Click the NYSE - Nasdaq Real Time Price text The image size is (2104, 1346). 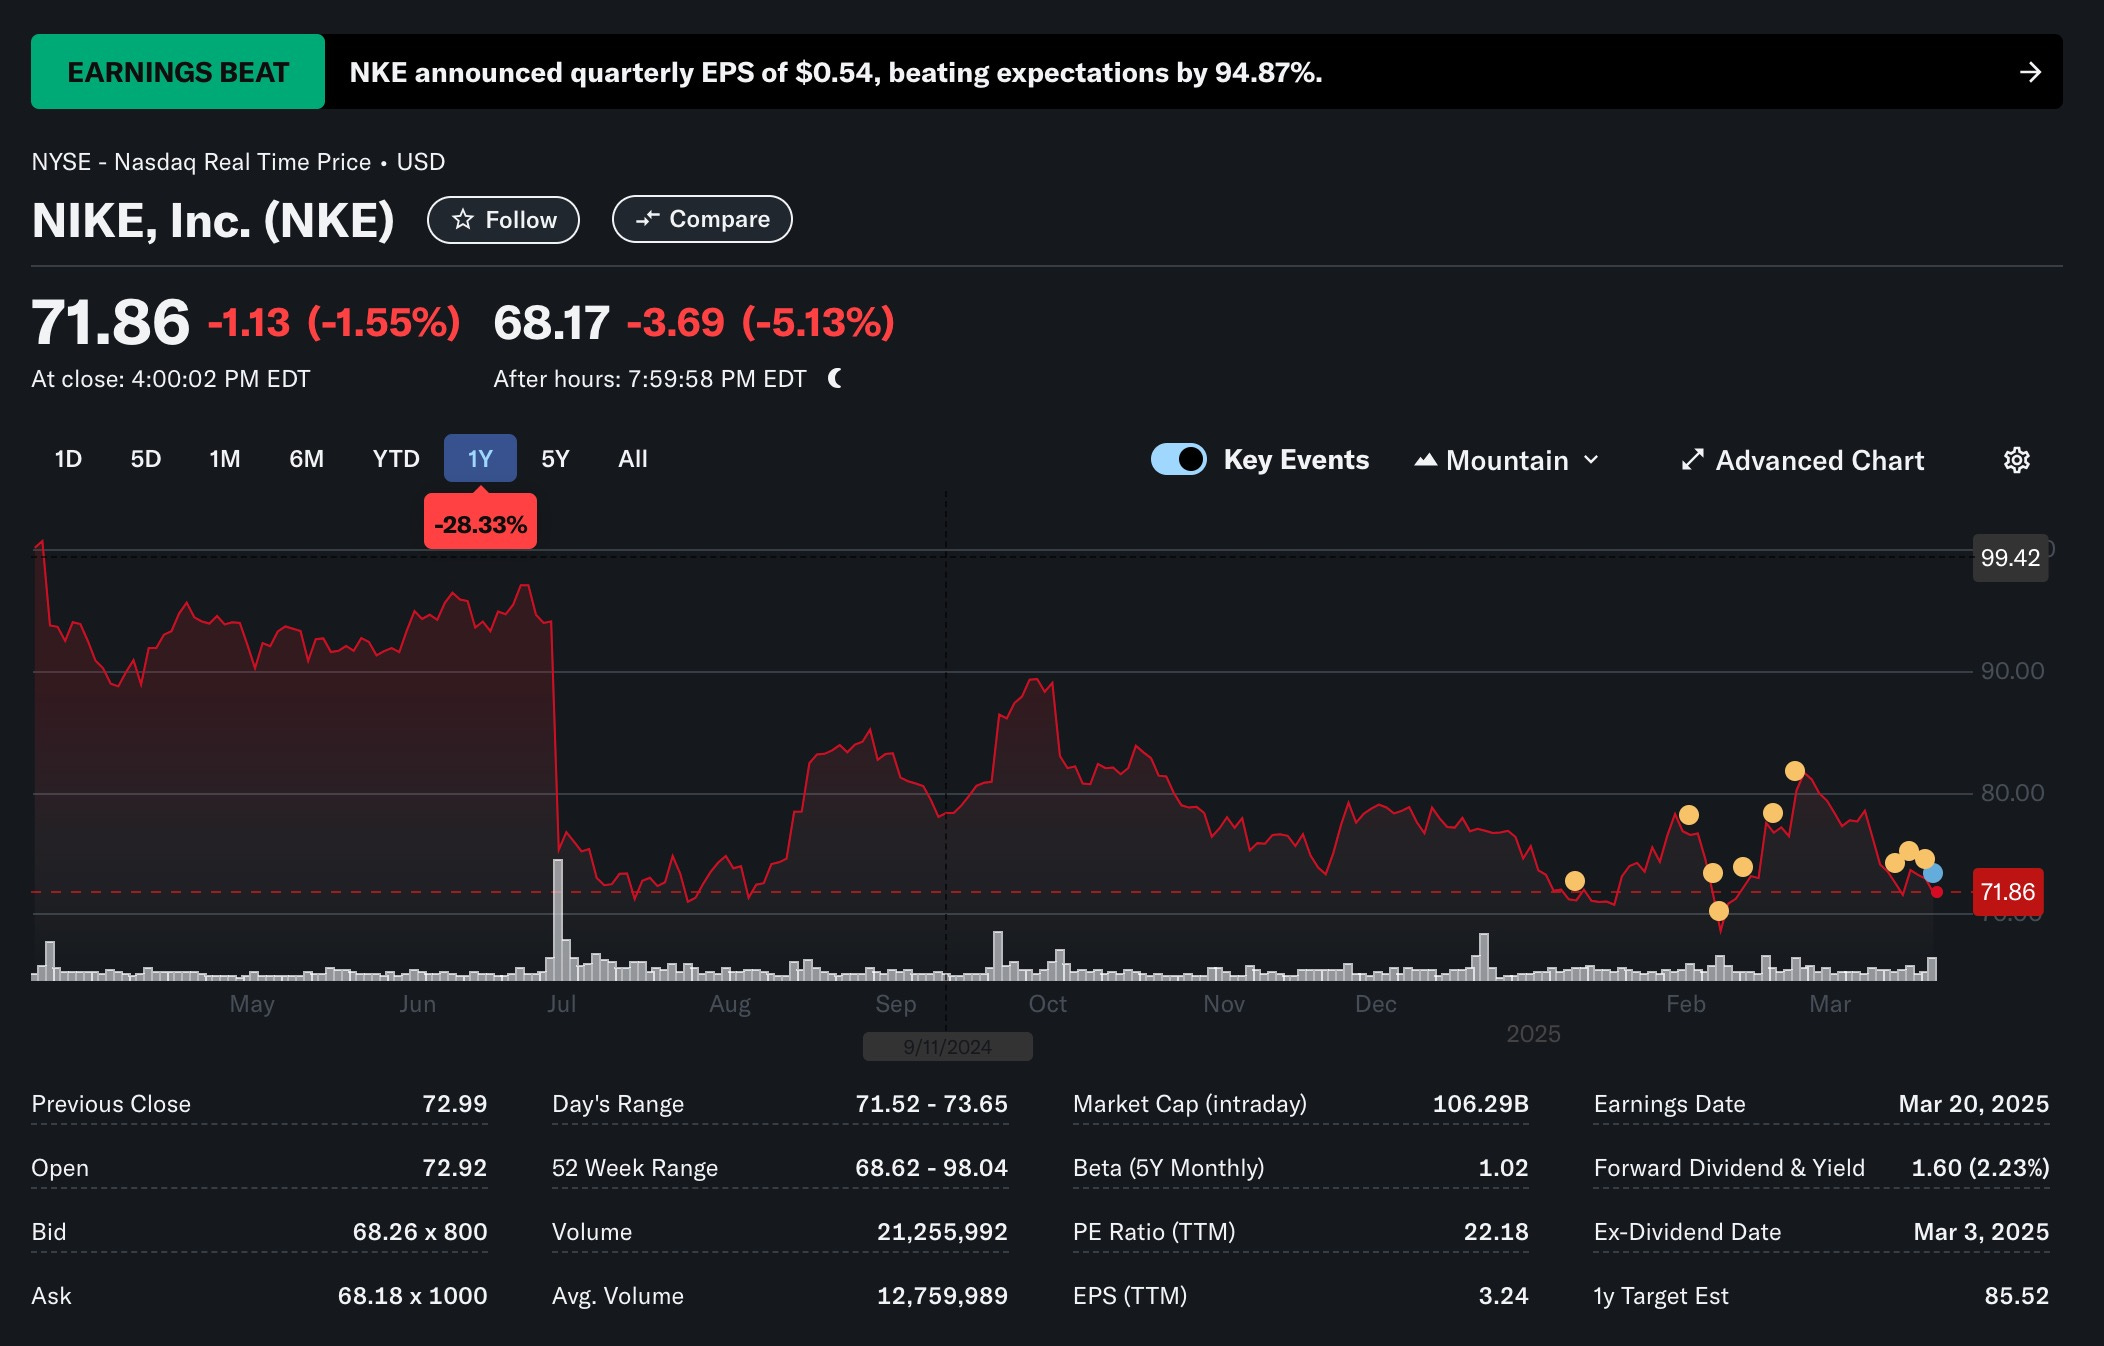(x=201, y=162)
